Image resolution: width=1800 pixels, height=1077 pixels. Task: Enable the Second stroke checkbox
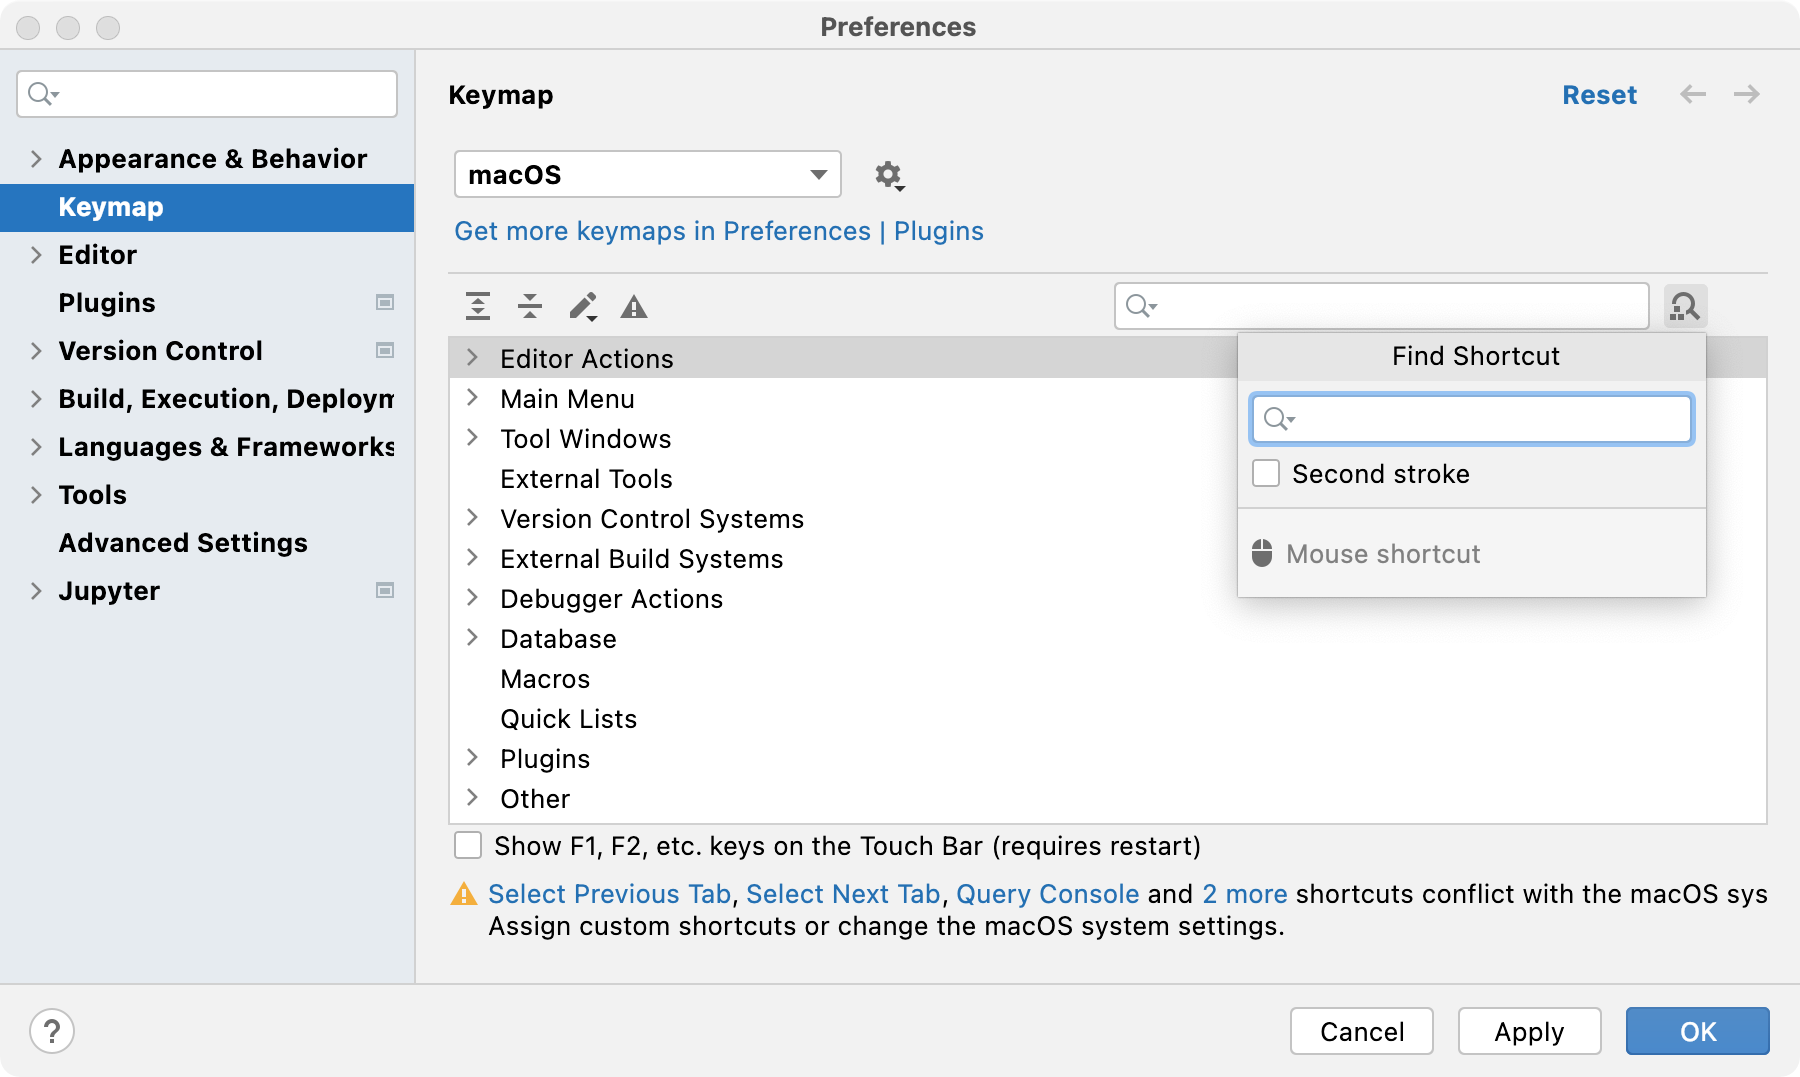point(1266,474)
